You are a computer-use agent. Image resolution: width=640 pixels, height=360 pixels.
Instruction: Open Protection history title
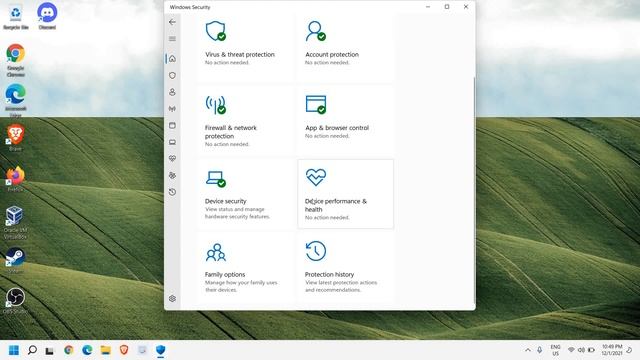pyautogui.click(x=329, y=275)
